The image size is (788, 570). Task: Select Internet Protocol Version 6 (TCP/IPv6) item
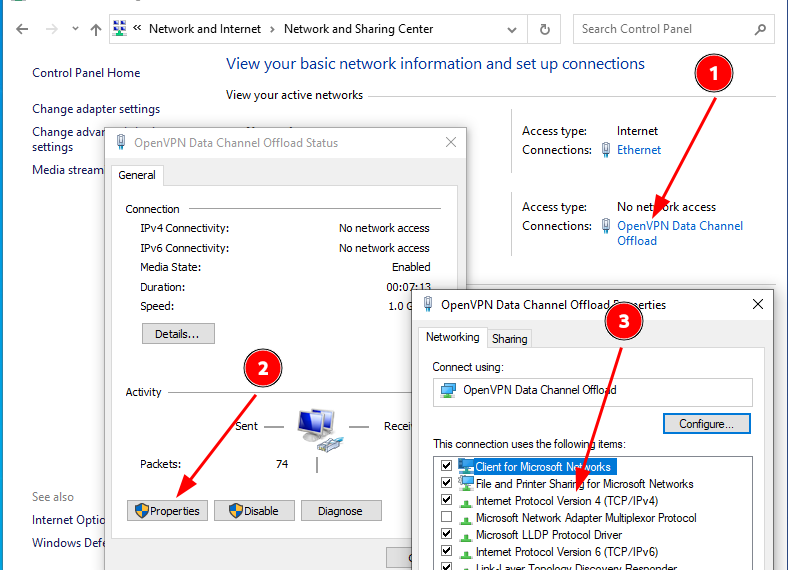pyautogui.click(x=566, y=552)
